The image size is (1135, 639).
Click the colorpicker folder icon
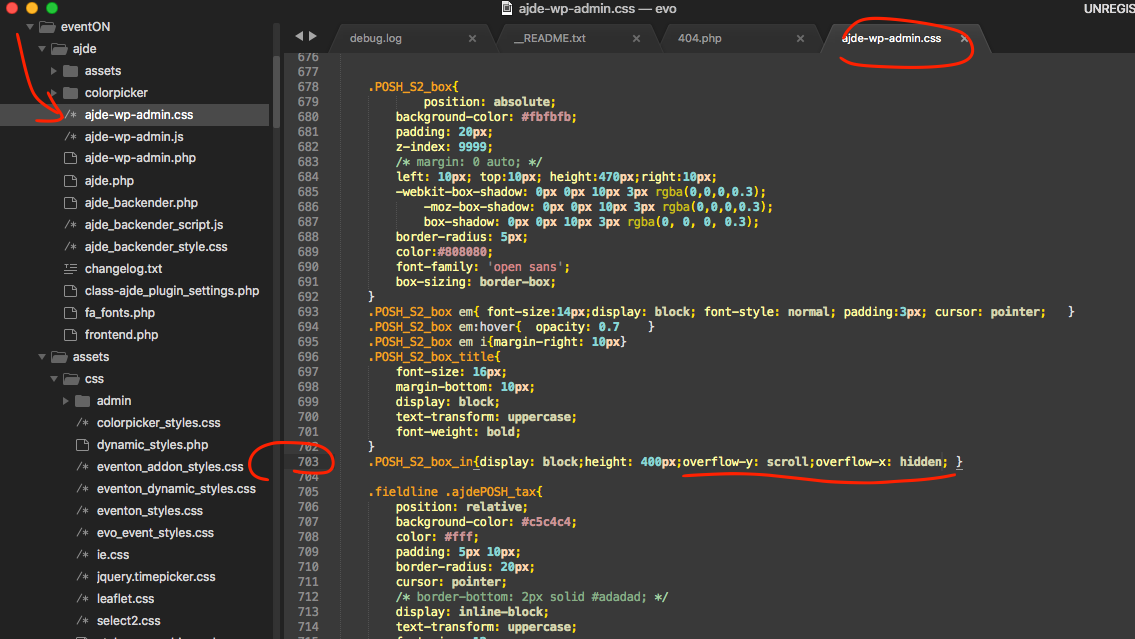(70, 93)
